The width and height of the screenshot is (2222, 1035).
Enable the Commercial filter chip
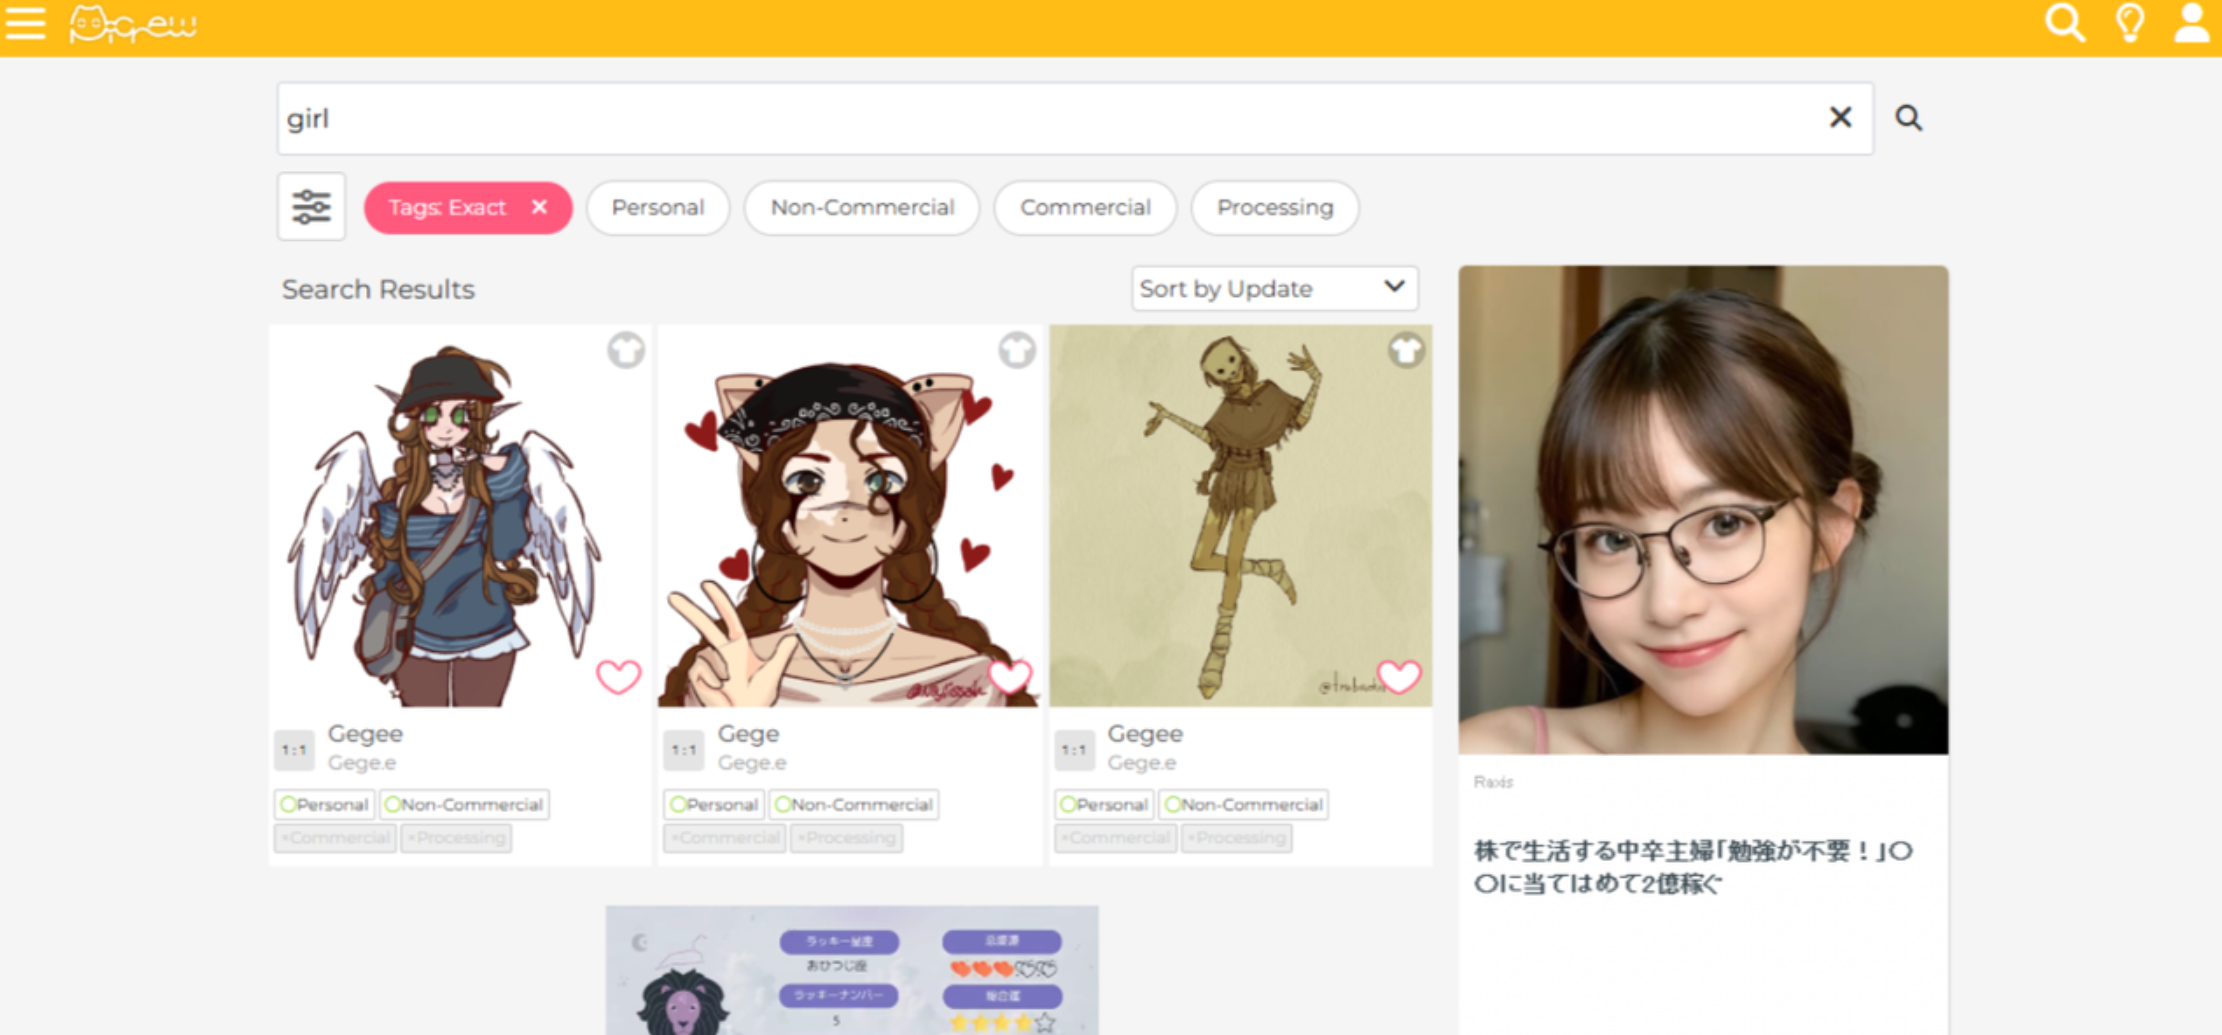pos(1085,207)
